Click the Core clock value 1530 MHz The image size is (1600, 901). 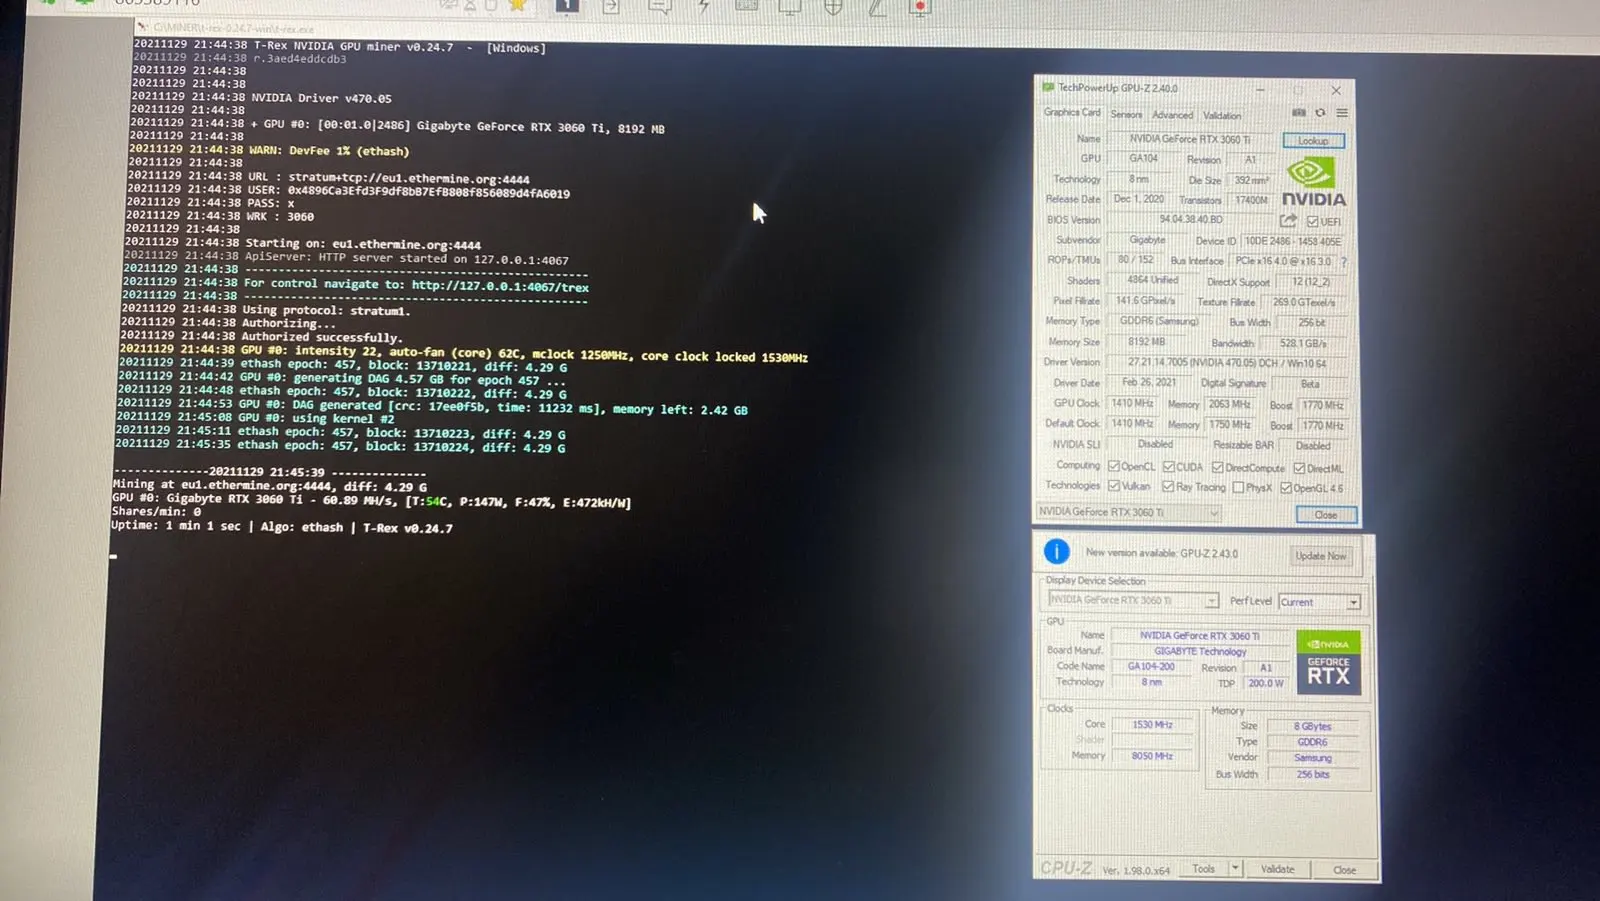(x=1152, y=725)
